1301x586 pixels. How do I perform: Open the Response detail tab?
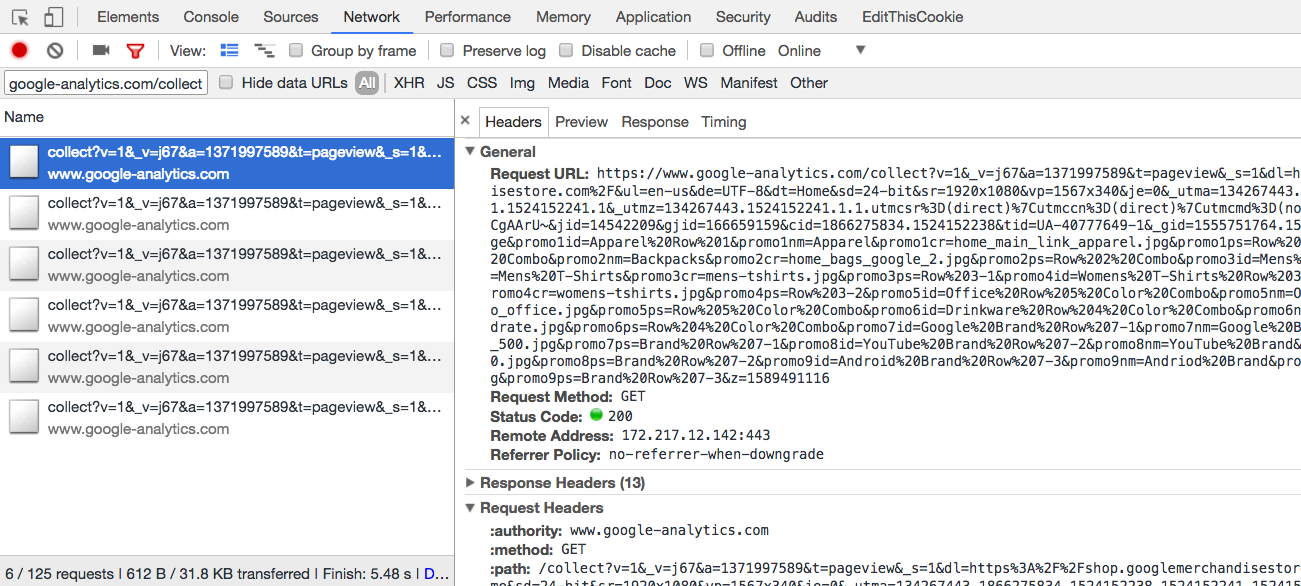click(x=655, y=122)
